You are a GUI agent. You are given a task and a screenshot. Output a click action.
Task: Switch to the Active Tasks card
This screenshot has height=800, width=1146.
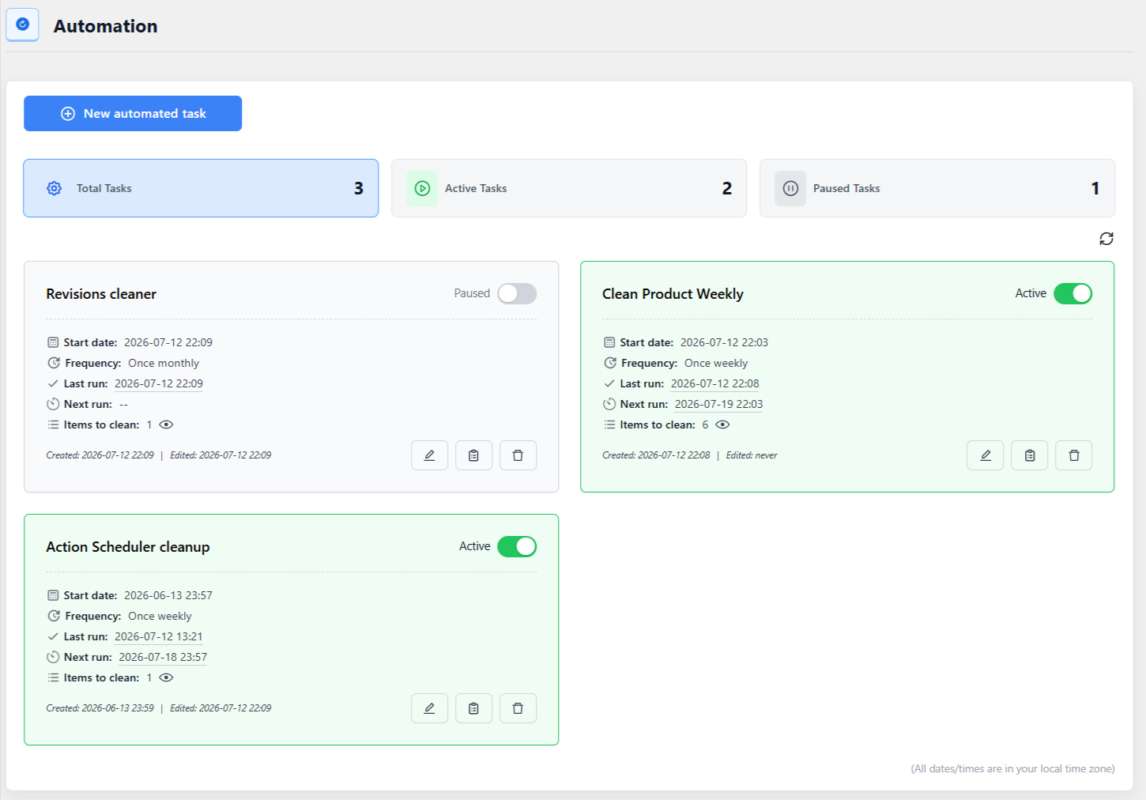click(x=569, y=188)
